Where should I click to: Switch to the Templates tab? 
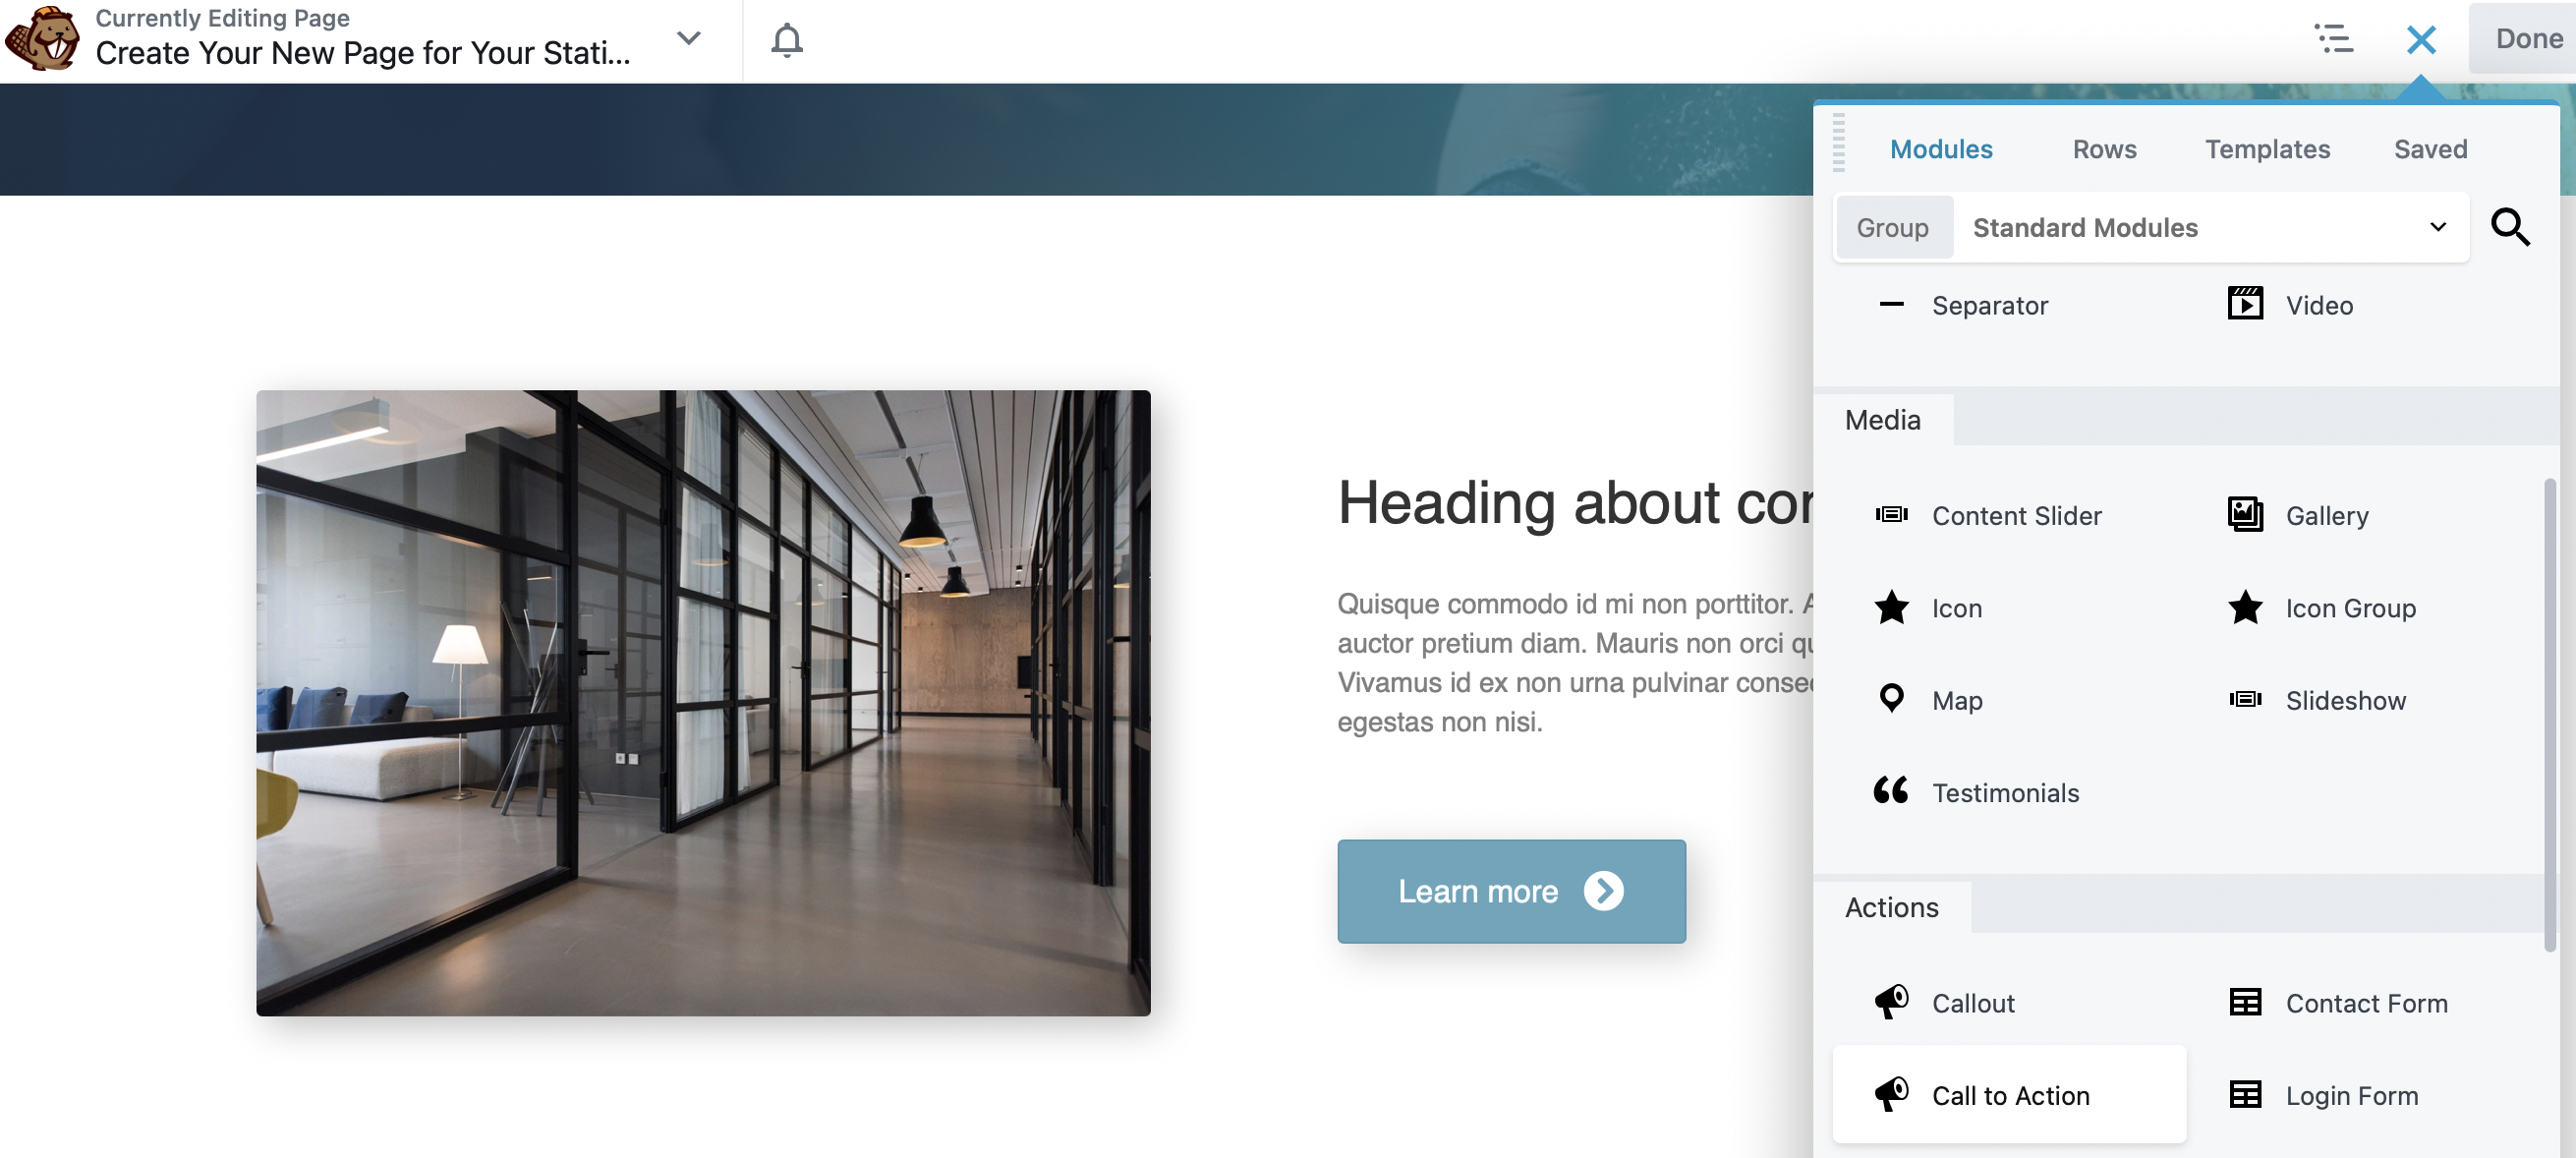[2267, 147]
